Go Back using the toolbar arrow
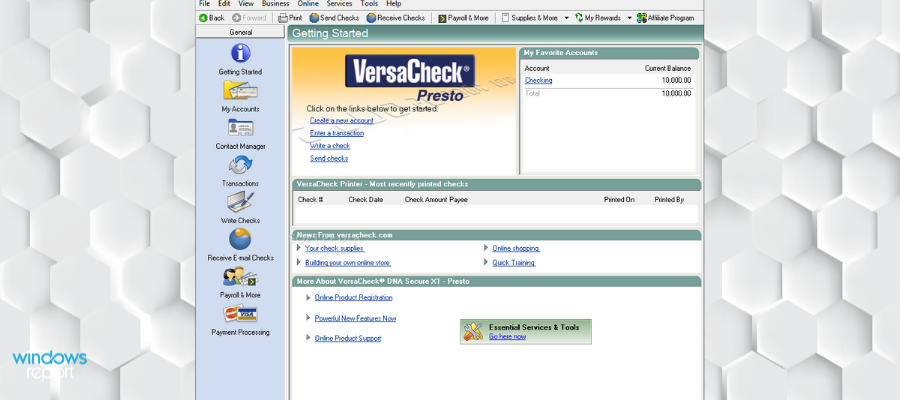900x400 pixels. [212, 18]
